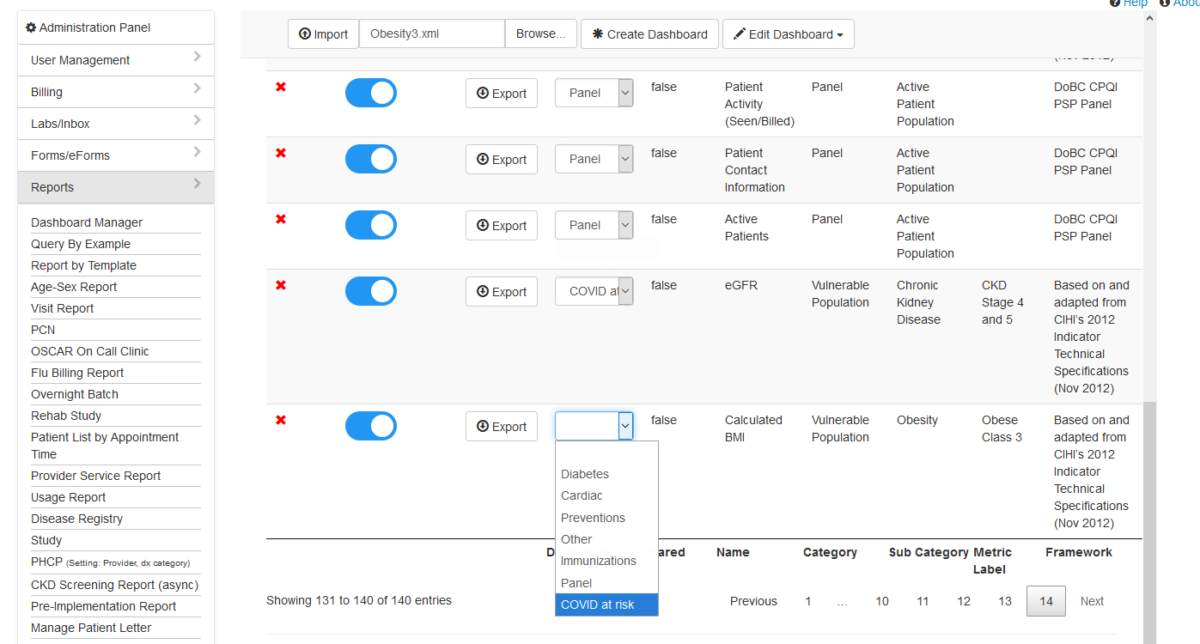Remove the Calculated BMI row via red X icon

(x=280, y=425)
